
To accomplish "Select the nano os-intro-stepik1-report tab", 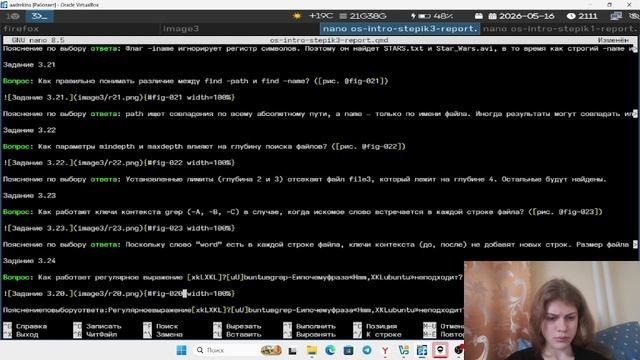I will [x=559, y=29].
